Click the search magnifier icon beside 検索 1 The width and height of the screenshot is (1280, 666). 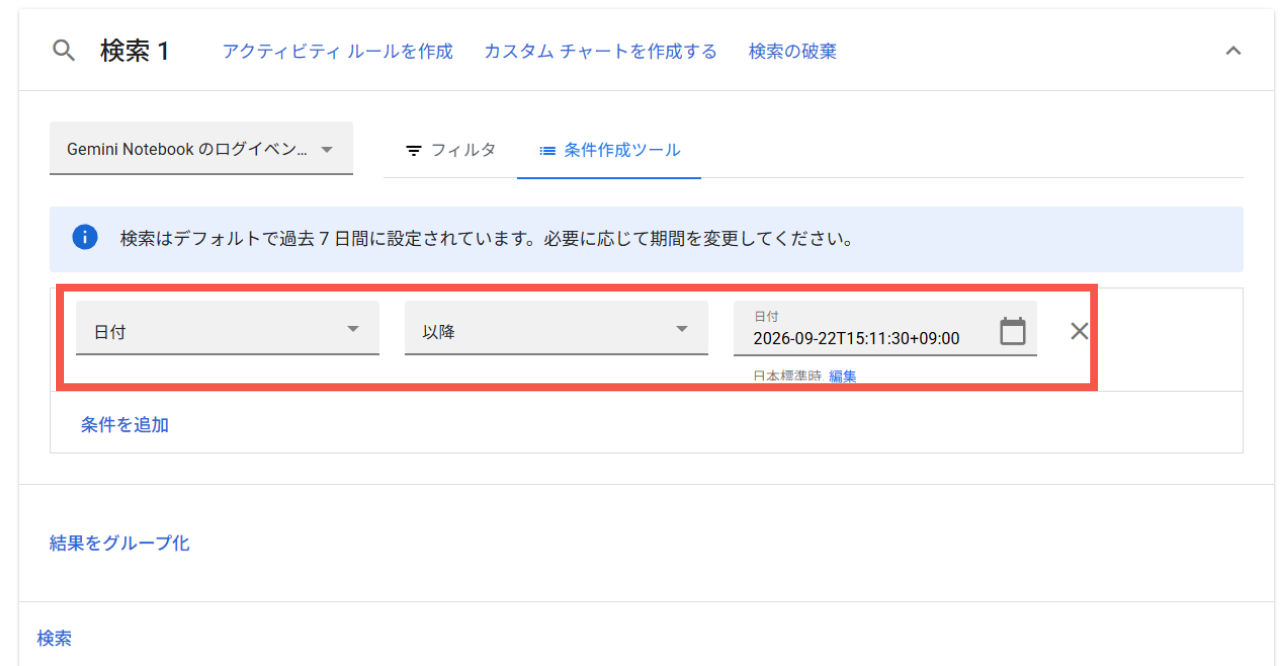point(64,51)
